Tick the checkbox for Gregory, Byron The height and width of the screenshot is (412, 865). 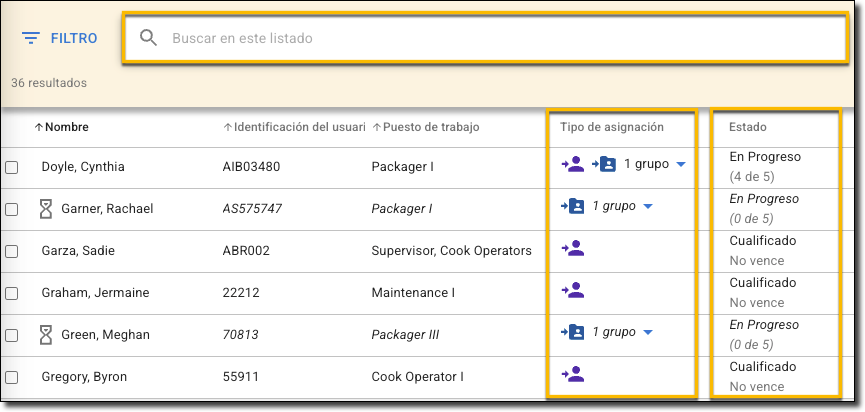coord(12,377)
